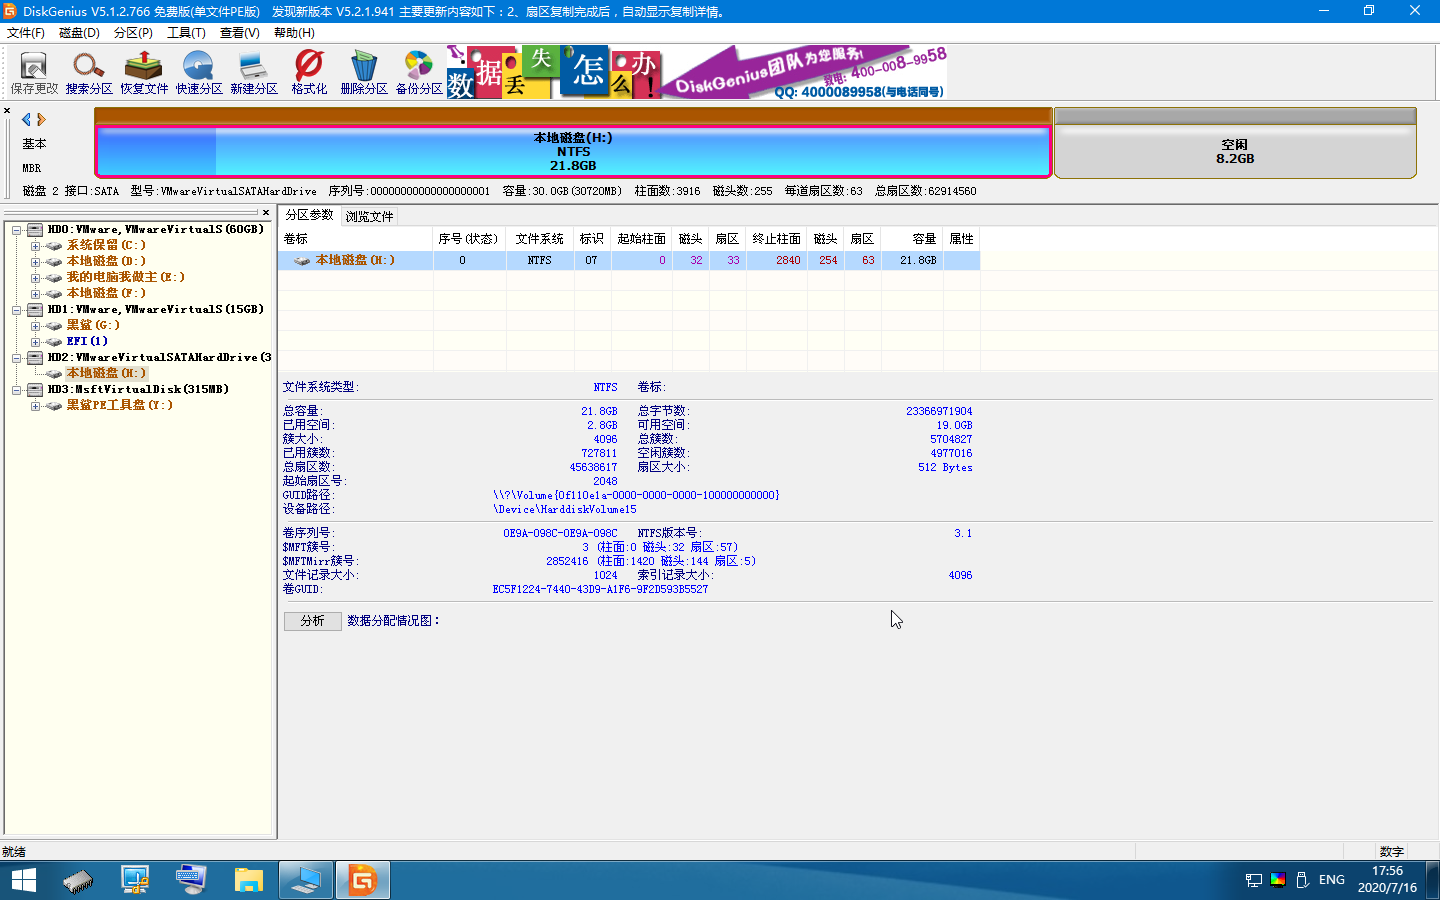Click the 容量 column header
Viewport: 1440px width, 900px height.
913,239
